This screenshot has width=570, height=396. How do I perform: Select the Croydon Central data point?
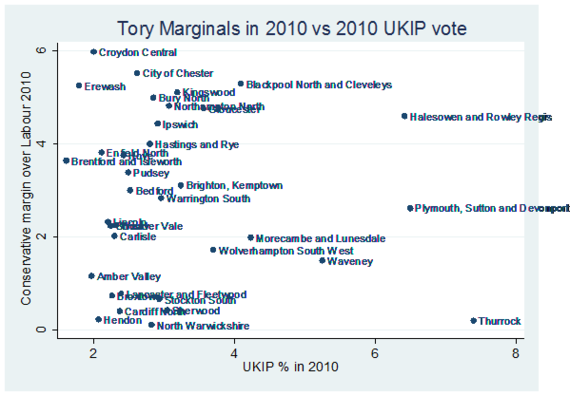[93, 52]
